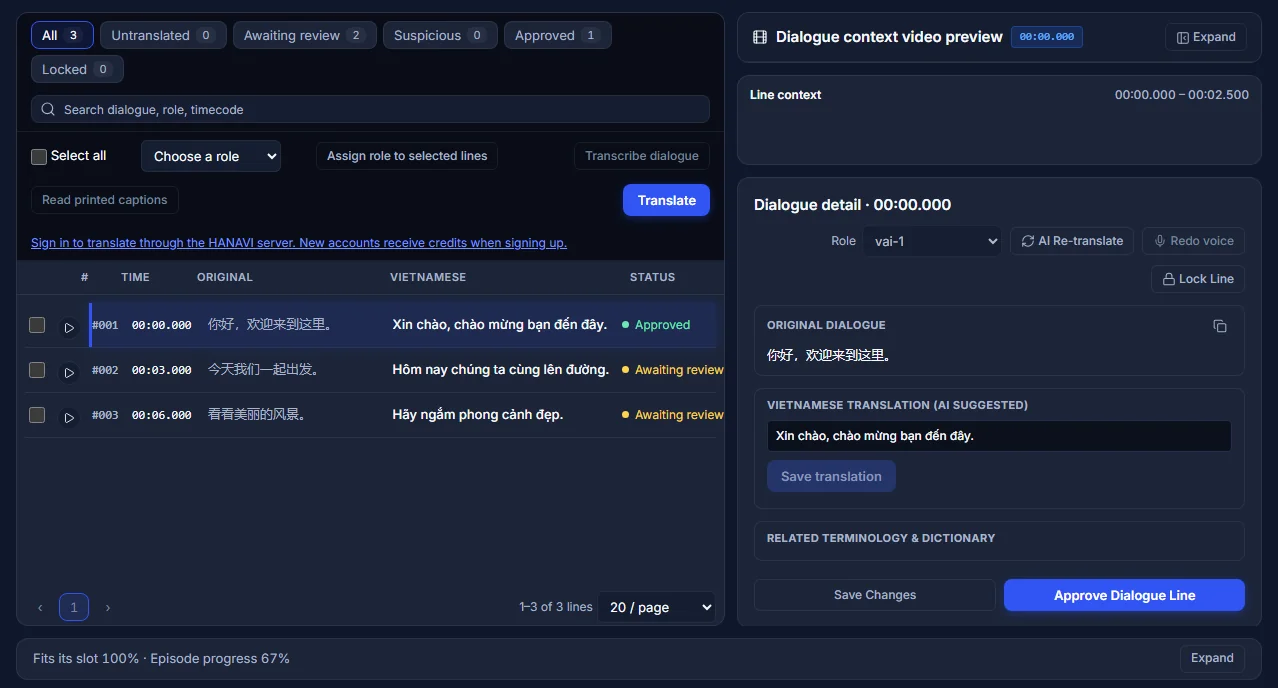This screenshot has width=1278, height=688.
Task: Click Redo voice button
Action: tap(1194, 241)
